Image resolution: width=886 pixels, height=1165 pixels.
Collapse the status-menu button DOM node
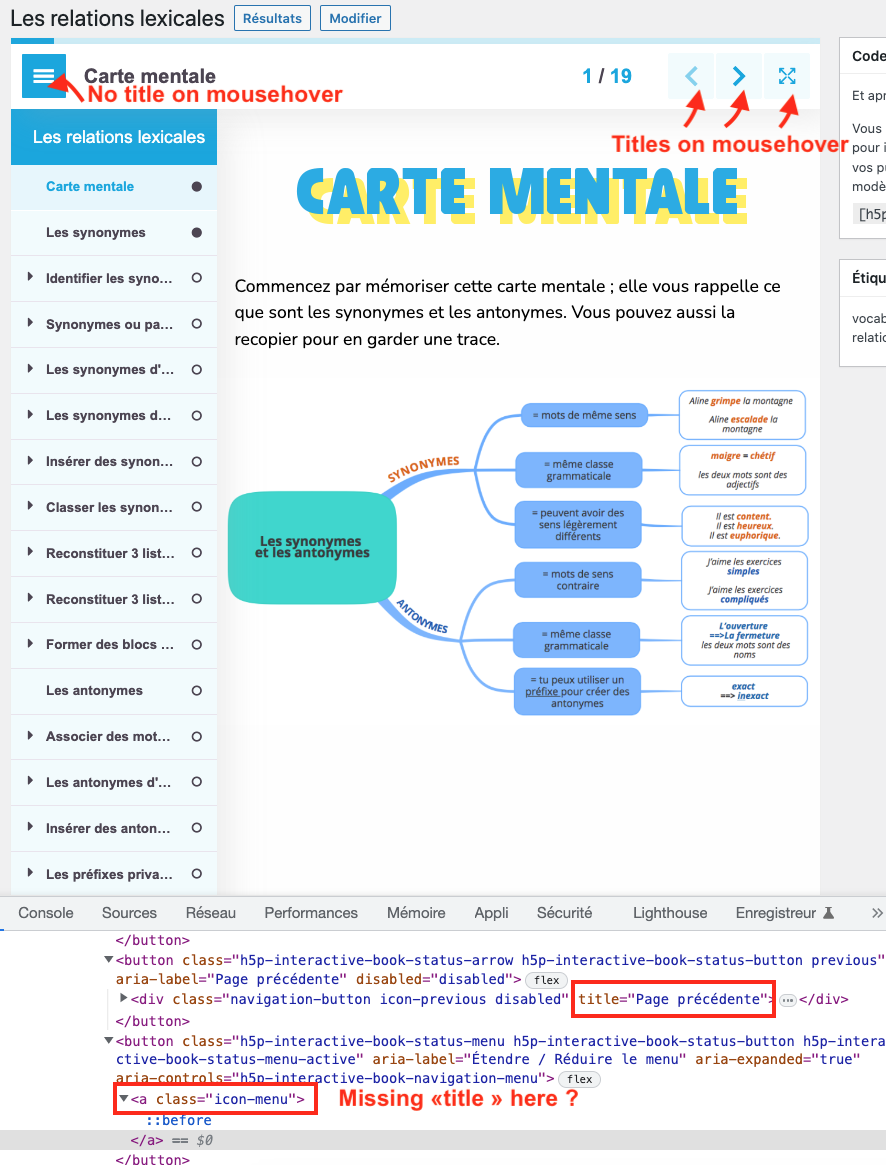109,1041
